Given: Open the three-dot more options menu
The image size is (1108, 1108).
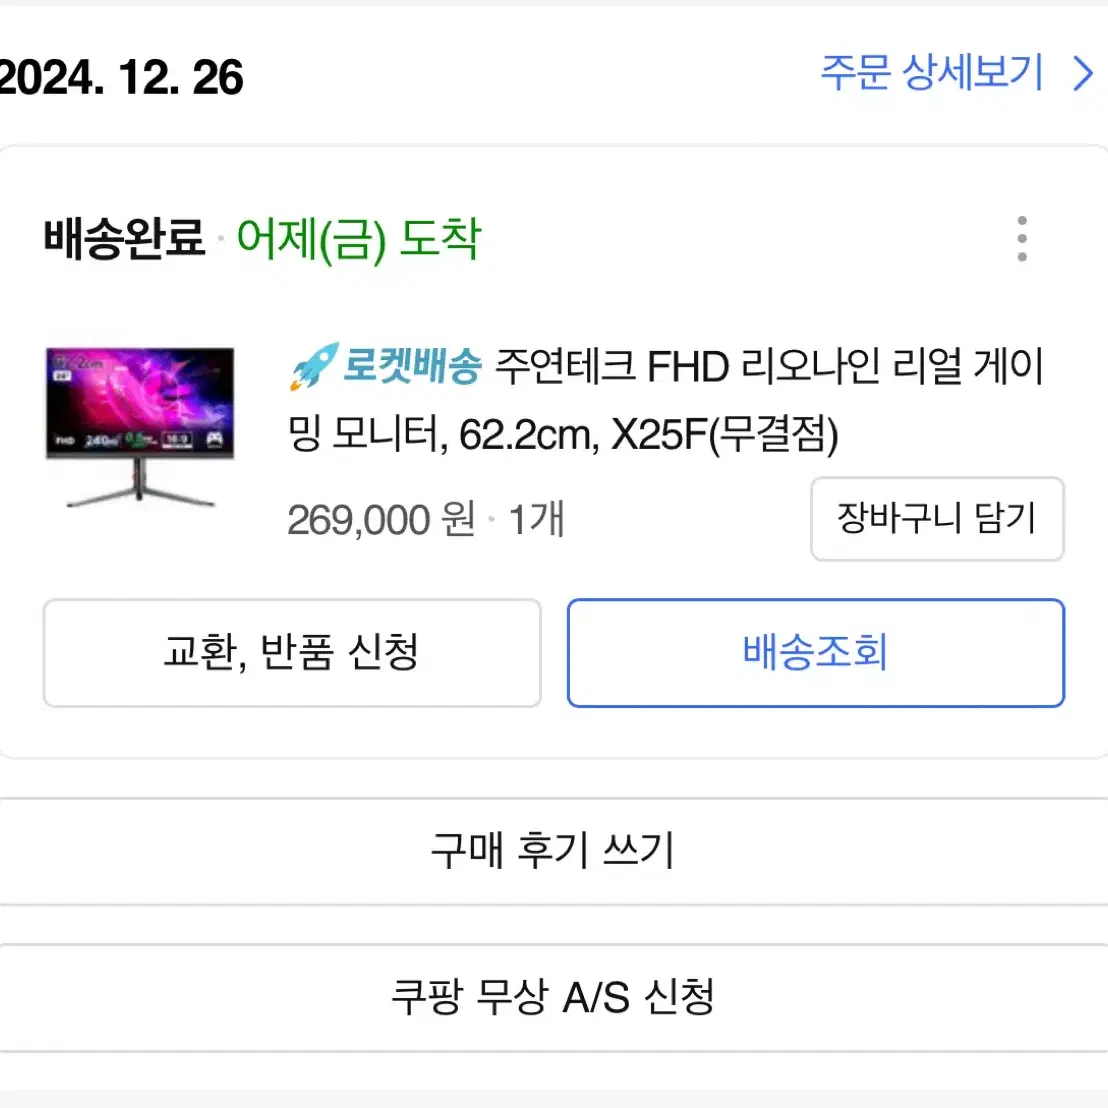Looking at the screenshot, I should coord(1022,239).
